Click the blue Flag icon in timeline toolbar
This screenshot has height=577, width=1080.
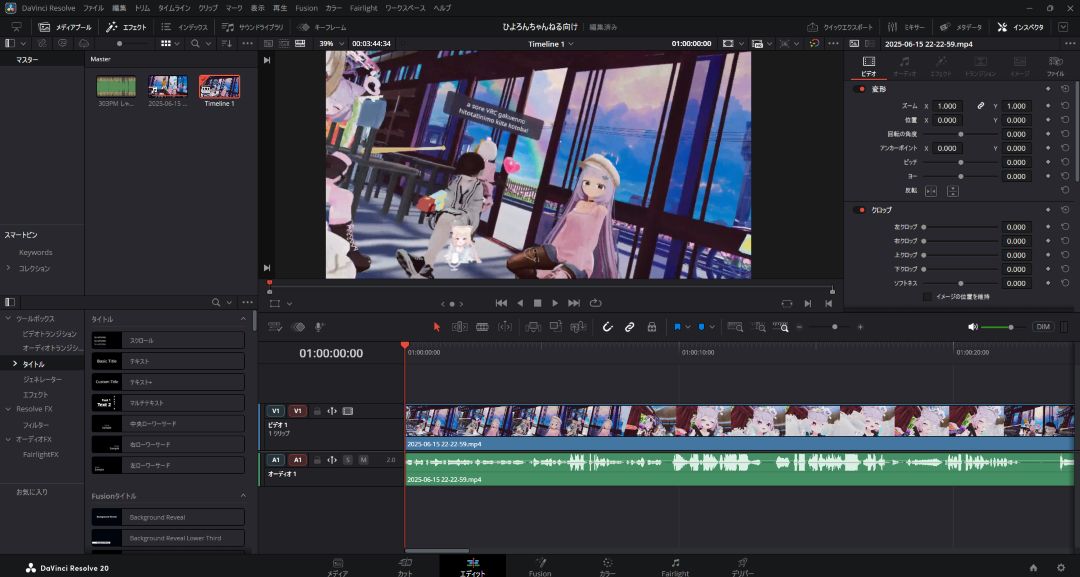677,327
